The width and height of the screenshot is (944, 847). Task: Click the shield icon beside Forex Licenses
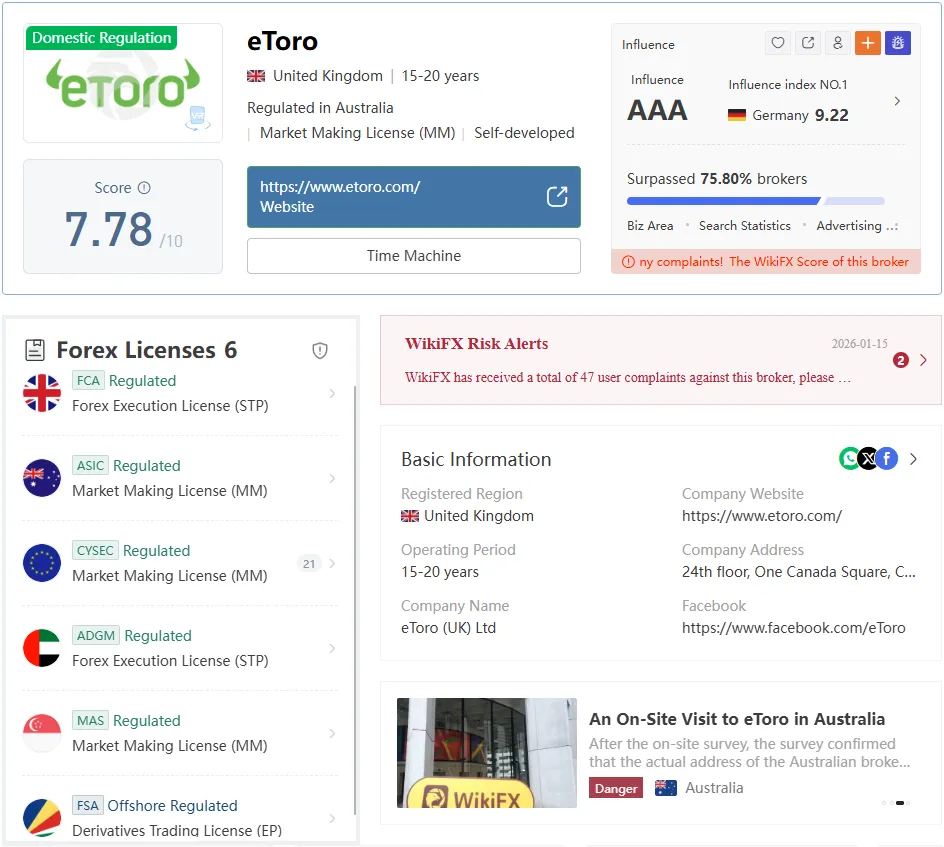[x=320, y=350]
